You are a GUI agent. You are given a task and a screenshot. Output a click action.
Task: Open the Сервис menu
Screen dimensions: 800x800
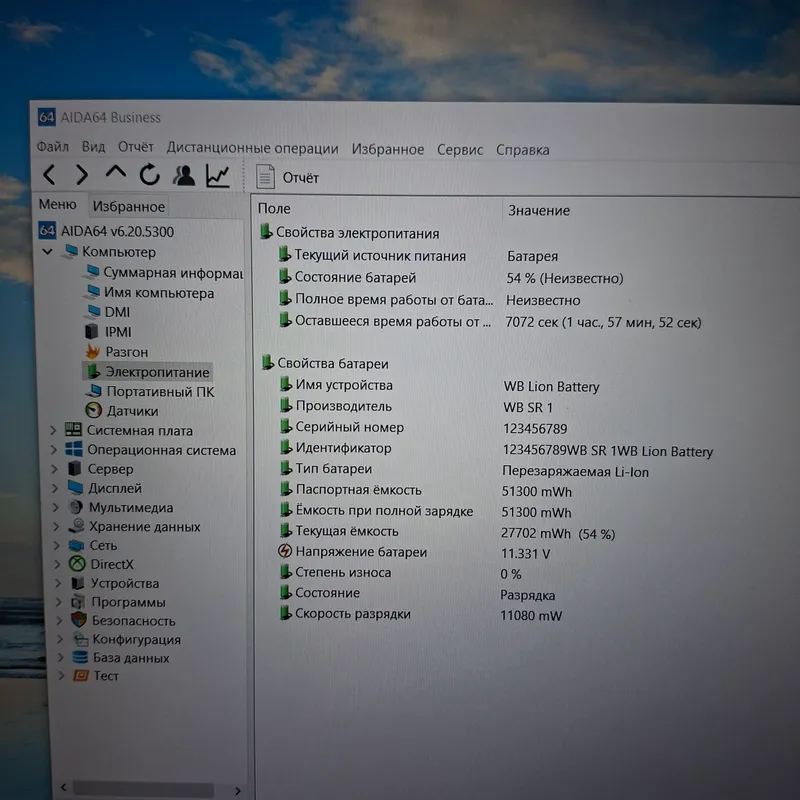tap(460, 149)
